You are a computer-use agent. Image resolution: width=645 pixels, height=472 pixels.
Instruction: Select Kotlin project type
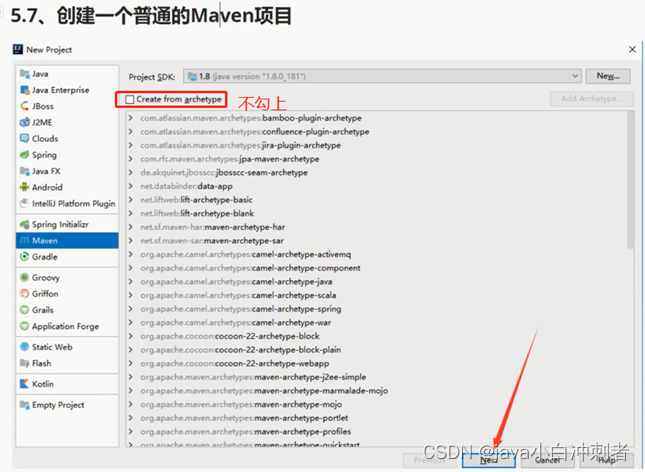coord(43,384)
